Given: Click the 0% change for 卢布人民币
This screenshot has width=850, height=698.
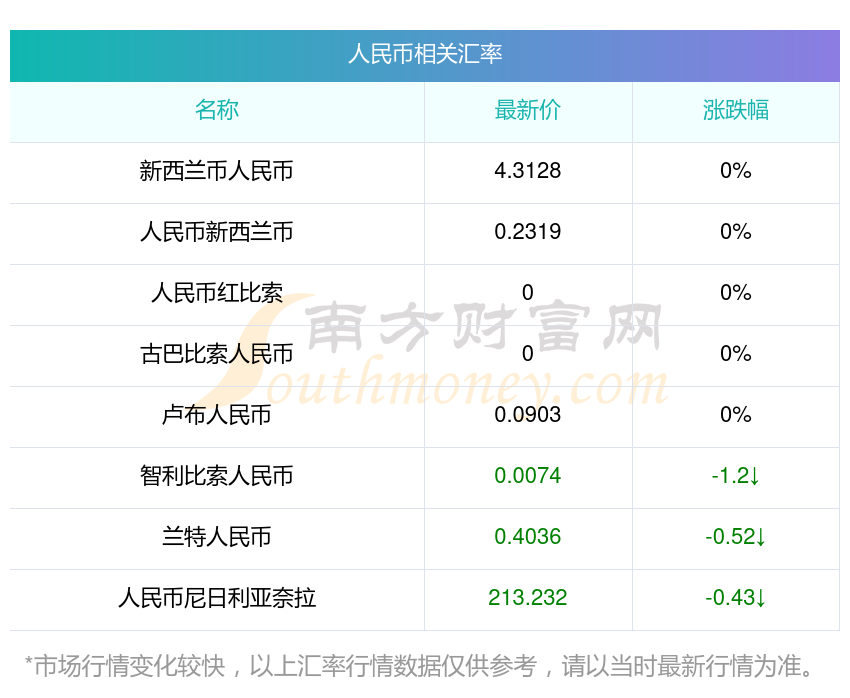Looking at the screenshot, I should point(736,415).
